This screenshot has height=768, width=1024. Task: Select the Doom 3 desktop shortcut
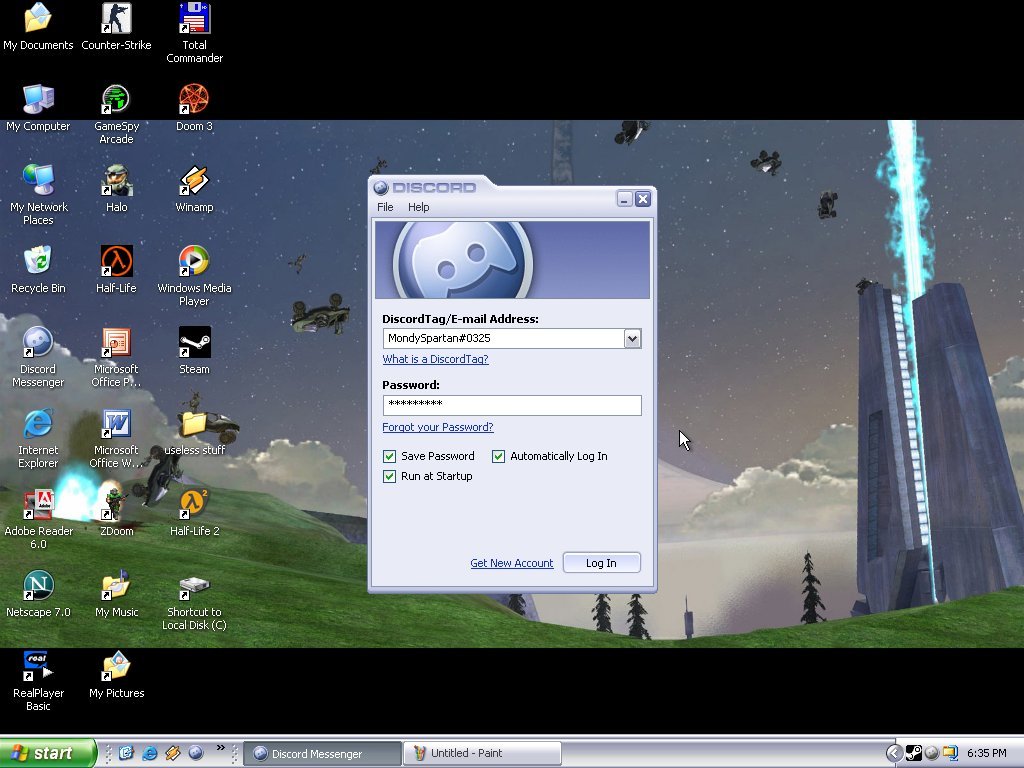click(194, 108)
